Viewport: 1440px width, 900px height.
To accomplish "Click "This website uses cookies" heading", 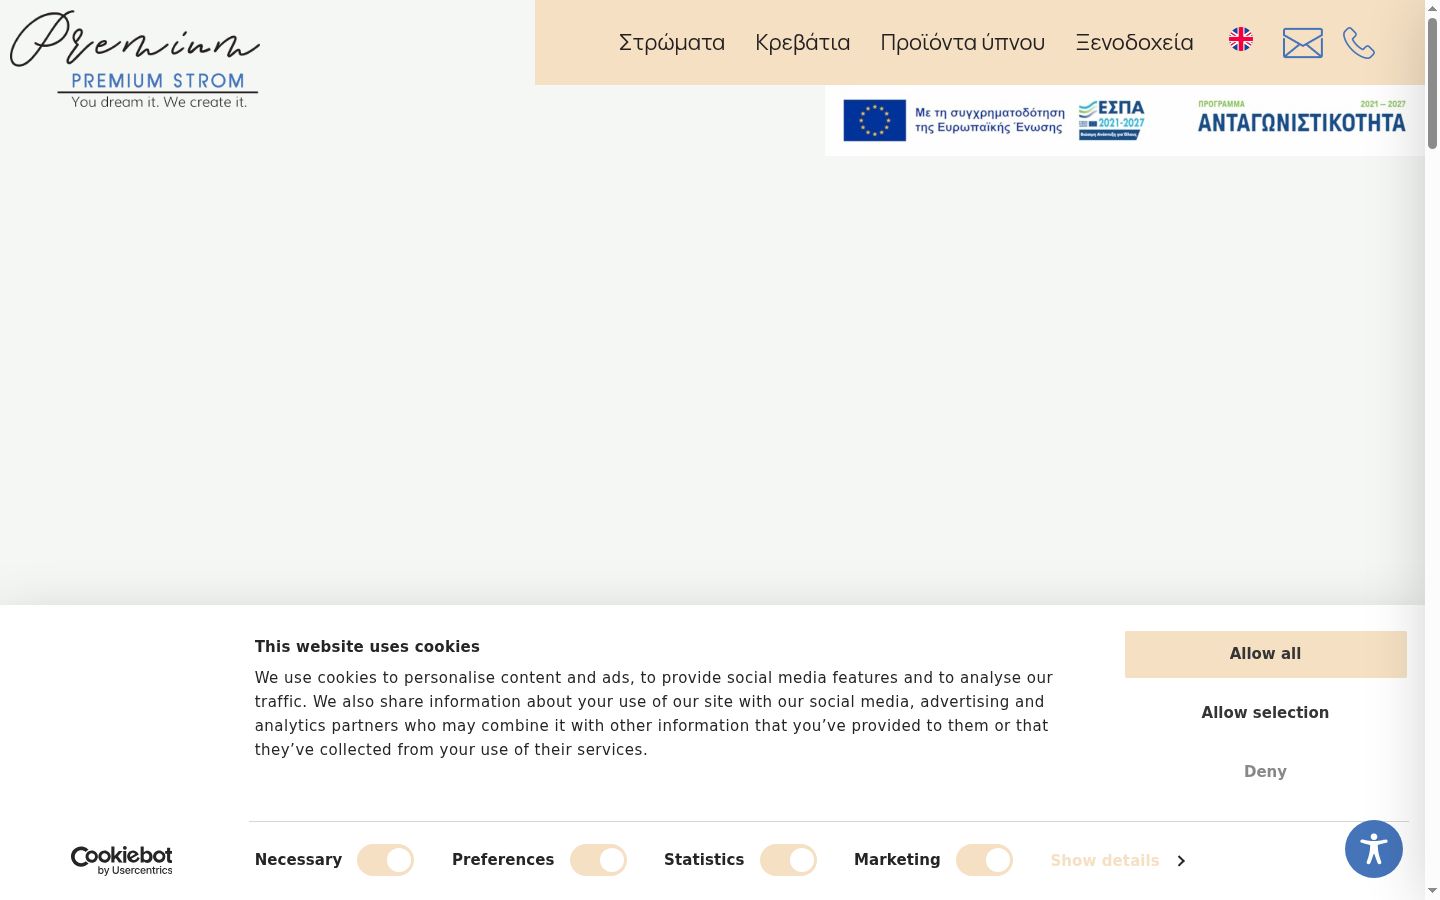I will [x=367, y=647].
